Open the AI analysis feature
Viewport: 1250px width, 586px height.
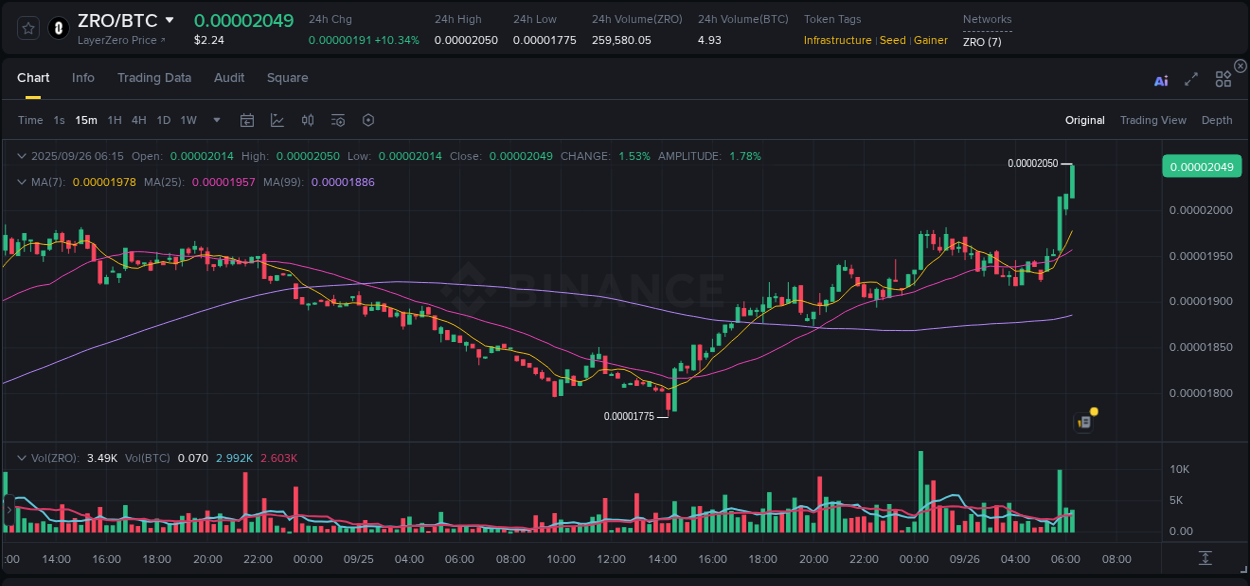pos(1160,79)
